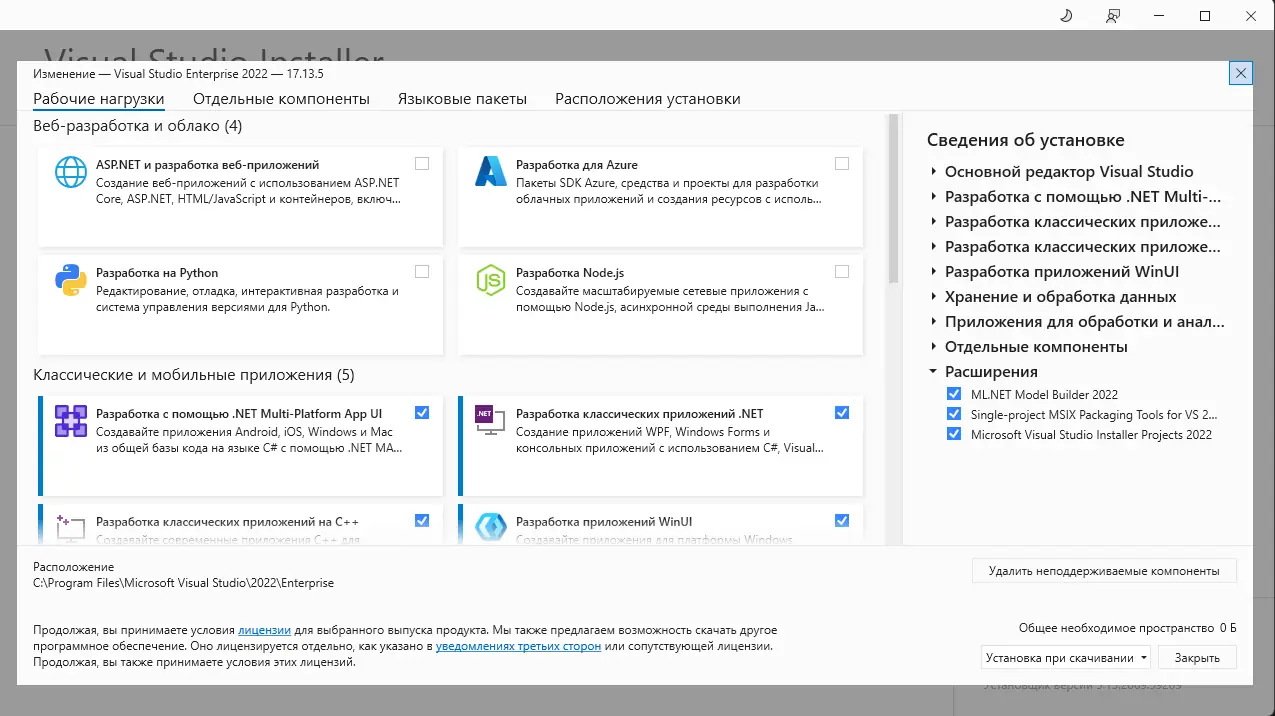
Task: Collapse the Расширения section
Action: (933, 371)
